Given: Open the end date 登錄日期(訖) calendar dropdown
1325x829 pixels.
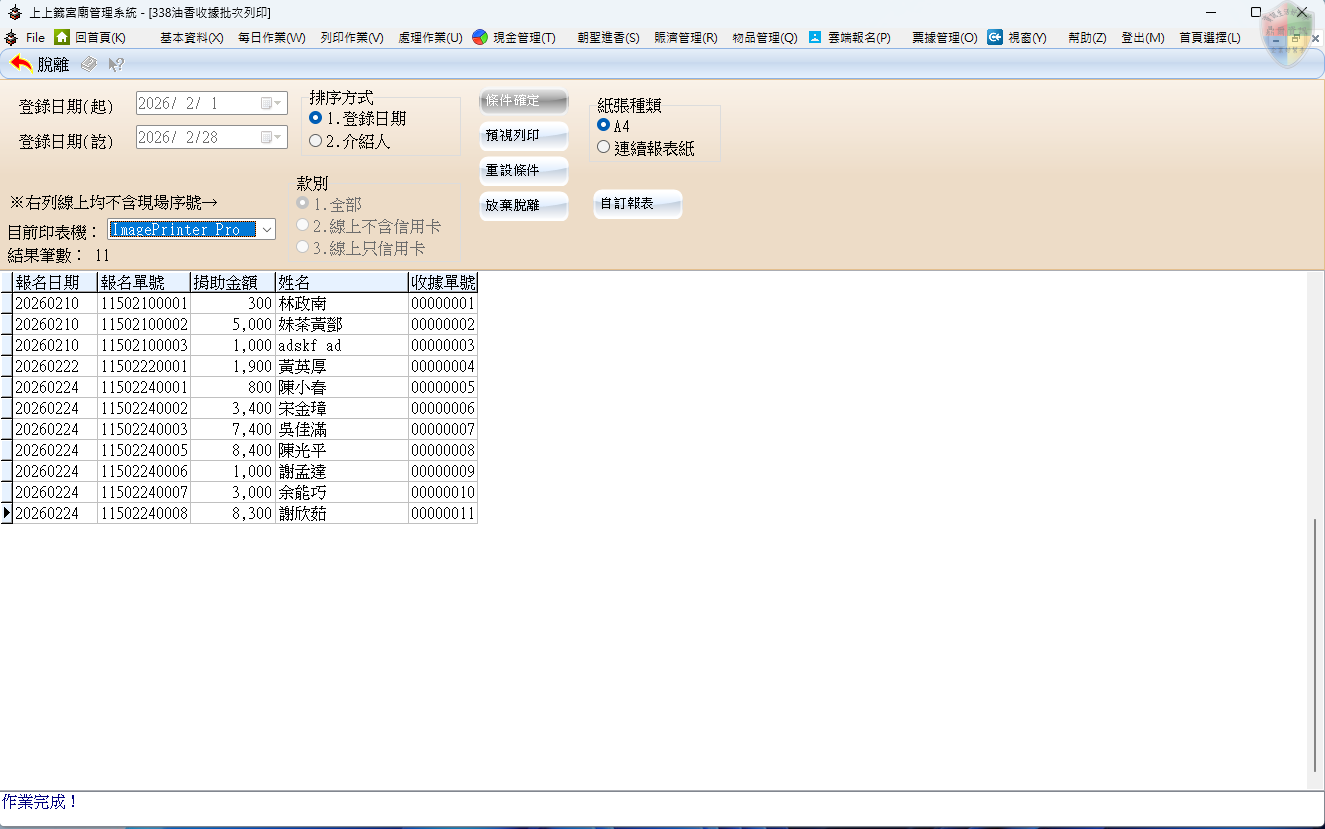Looking at the screenshot, I should [271, 138].
